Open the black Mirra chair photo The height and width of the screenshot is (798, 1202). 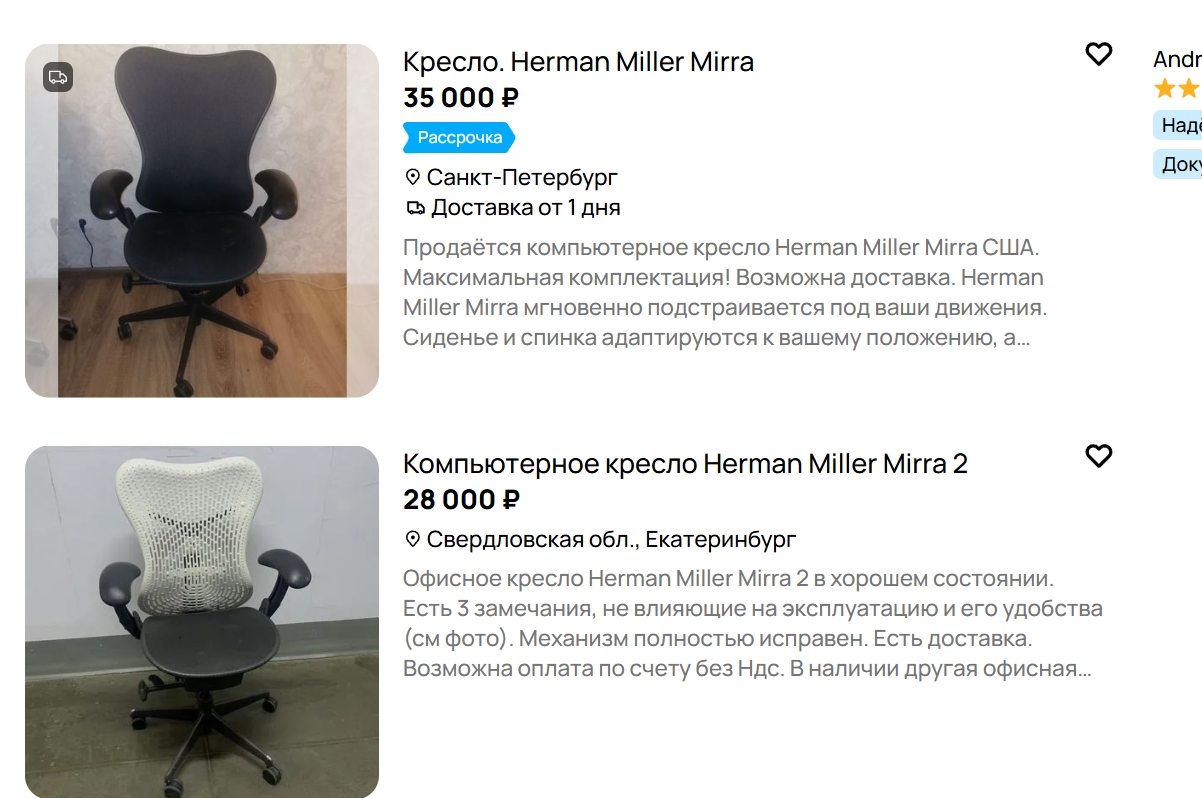(202, 221)
